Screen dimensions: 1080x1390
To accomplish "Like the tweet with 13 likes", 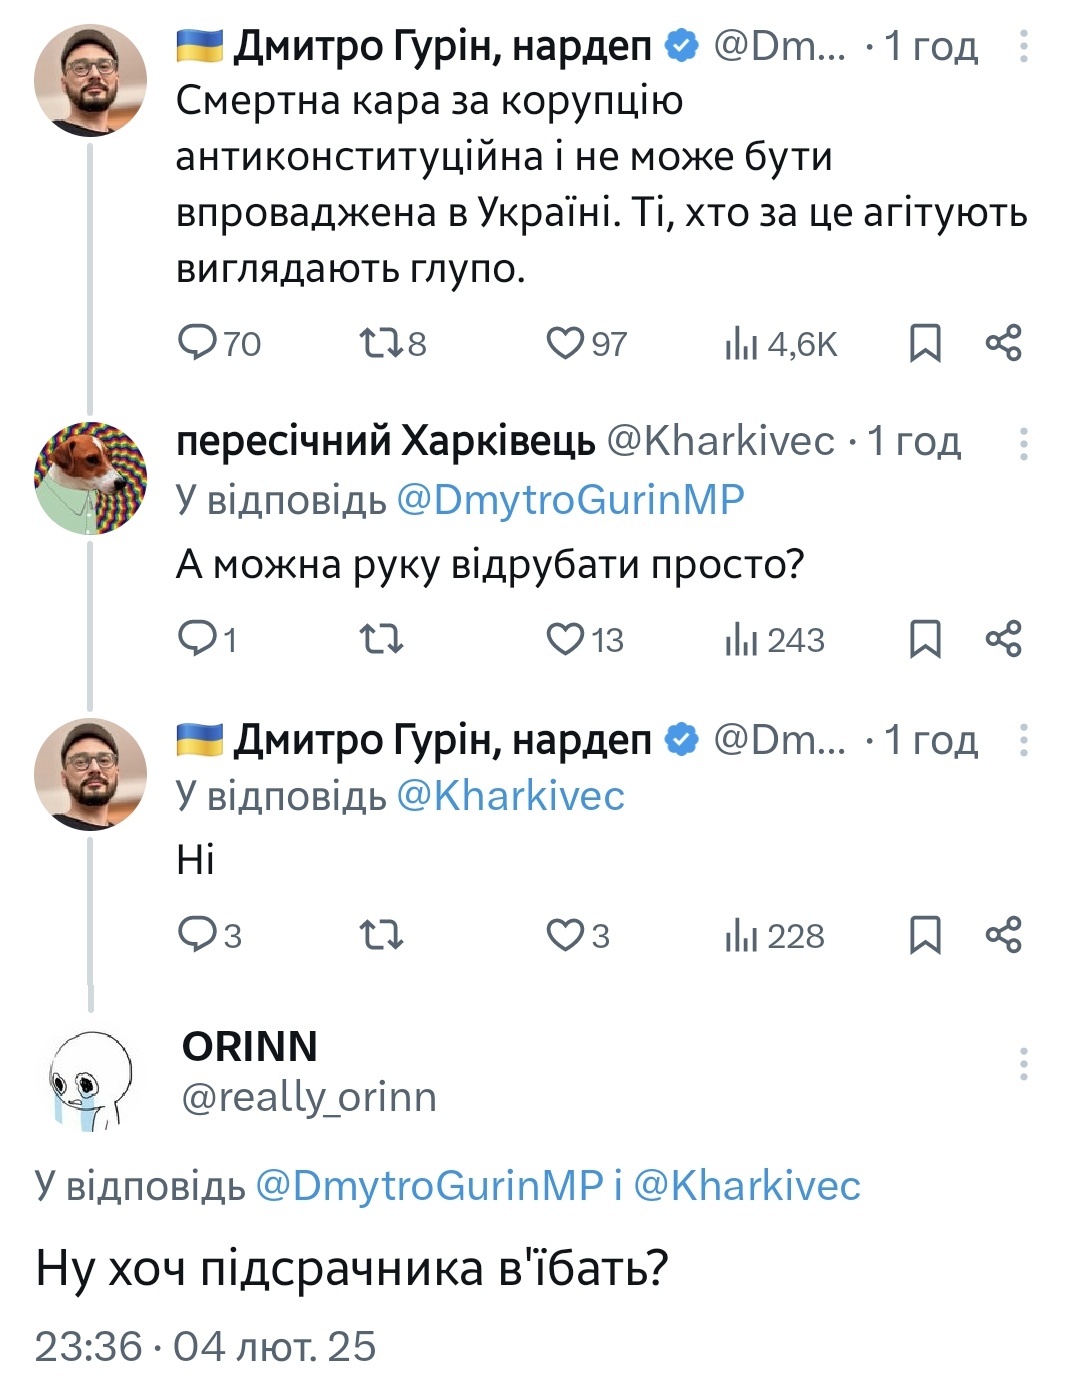I will pyautogui.click(x=565, y=639).
